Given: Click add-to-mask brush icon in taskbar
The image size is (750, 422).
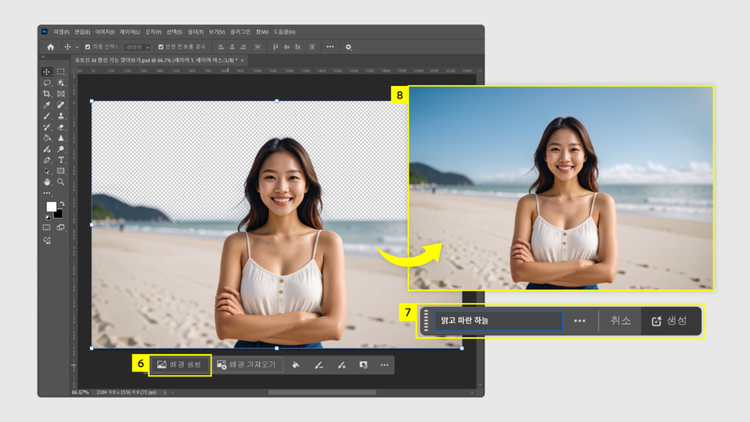Looking at the screenshot, I should [342, 365].
